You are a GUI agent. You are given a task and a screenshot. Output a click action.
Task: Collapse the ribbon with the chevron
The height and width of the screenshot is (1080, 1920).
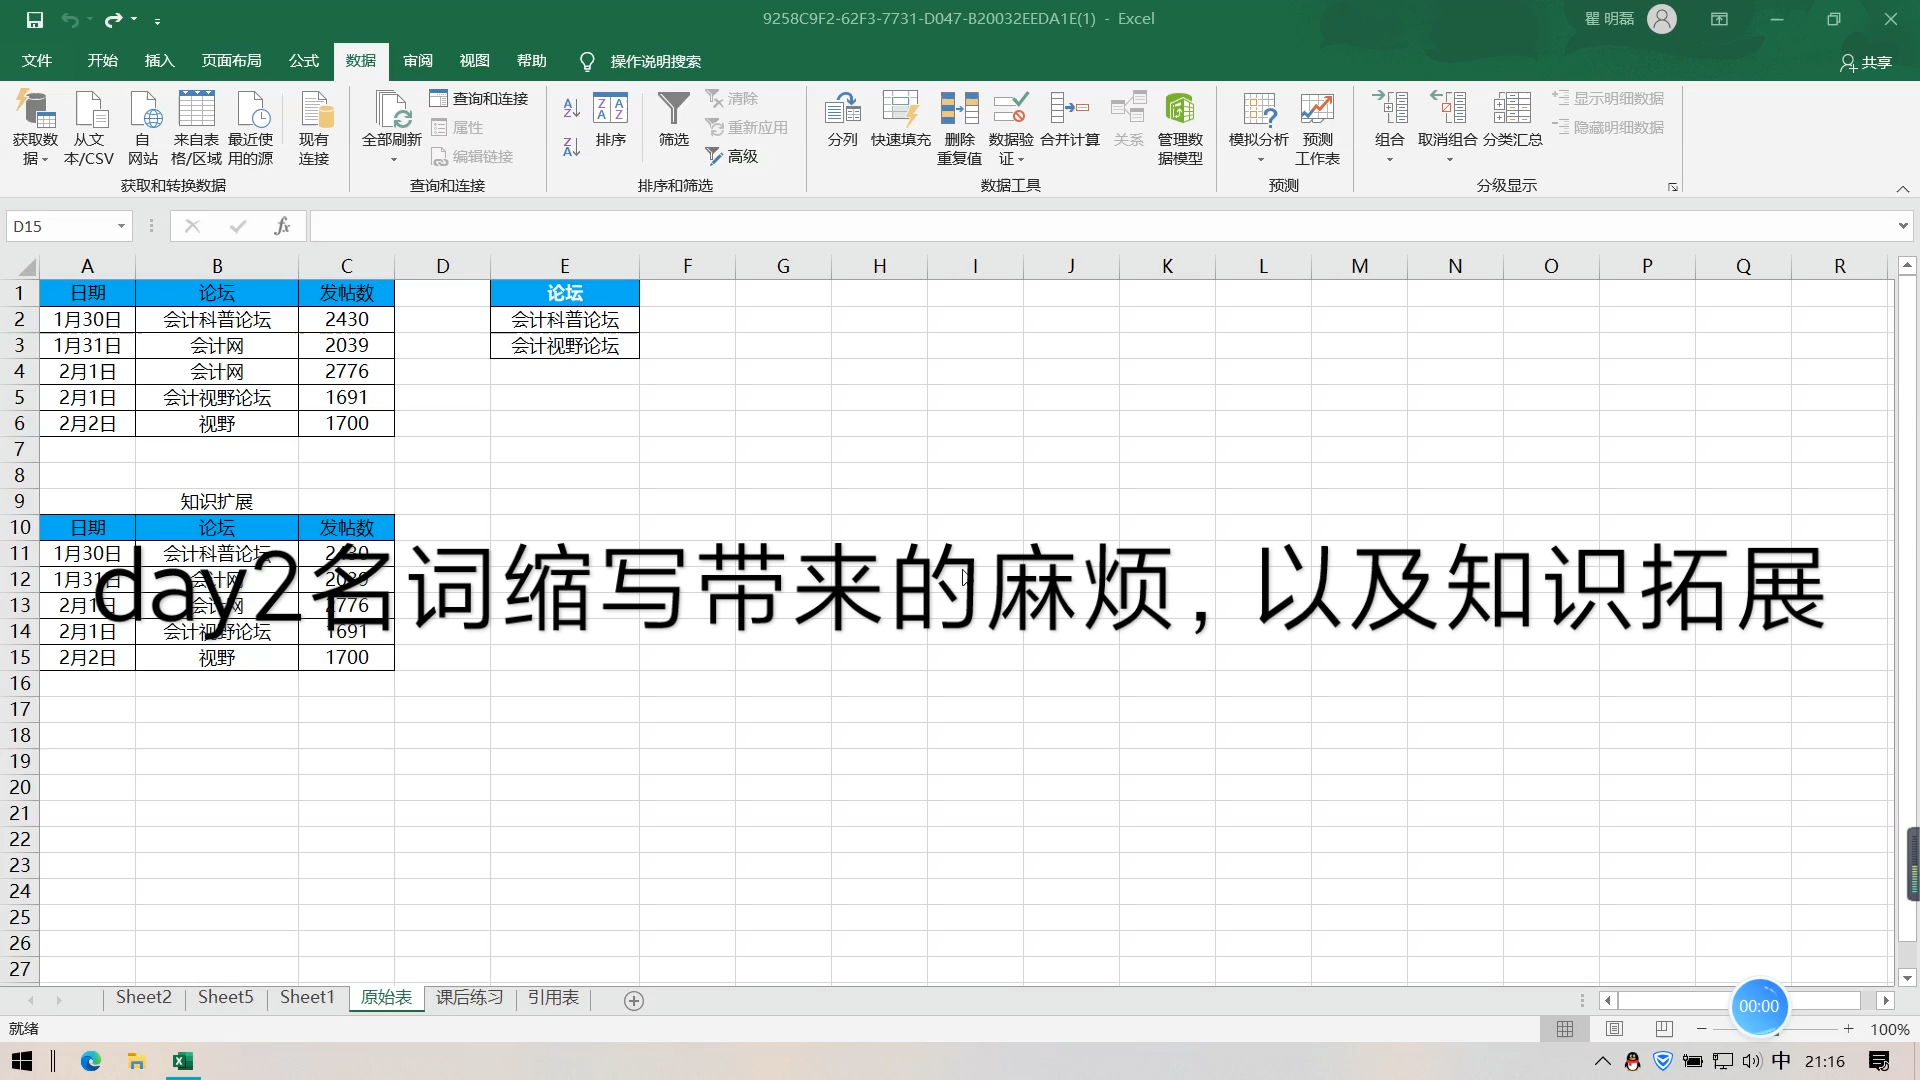click(x=1903, y=188)
